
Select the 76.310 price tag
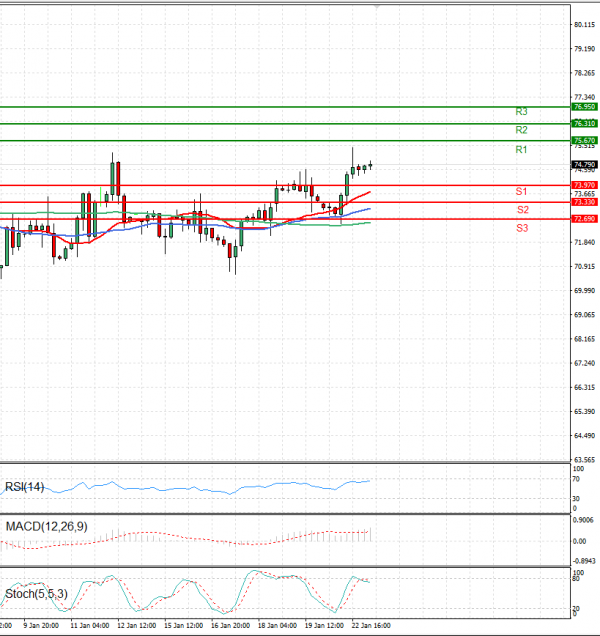(x=584, y=123)
